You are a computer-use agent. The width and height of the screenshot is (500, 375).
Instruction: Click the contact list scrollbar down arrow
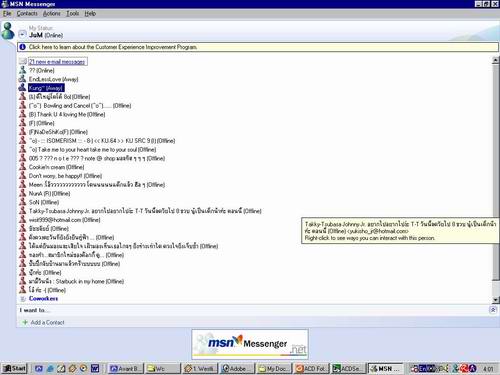tap(496, 300)
